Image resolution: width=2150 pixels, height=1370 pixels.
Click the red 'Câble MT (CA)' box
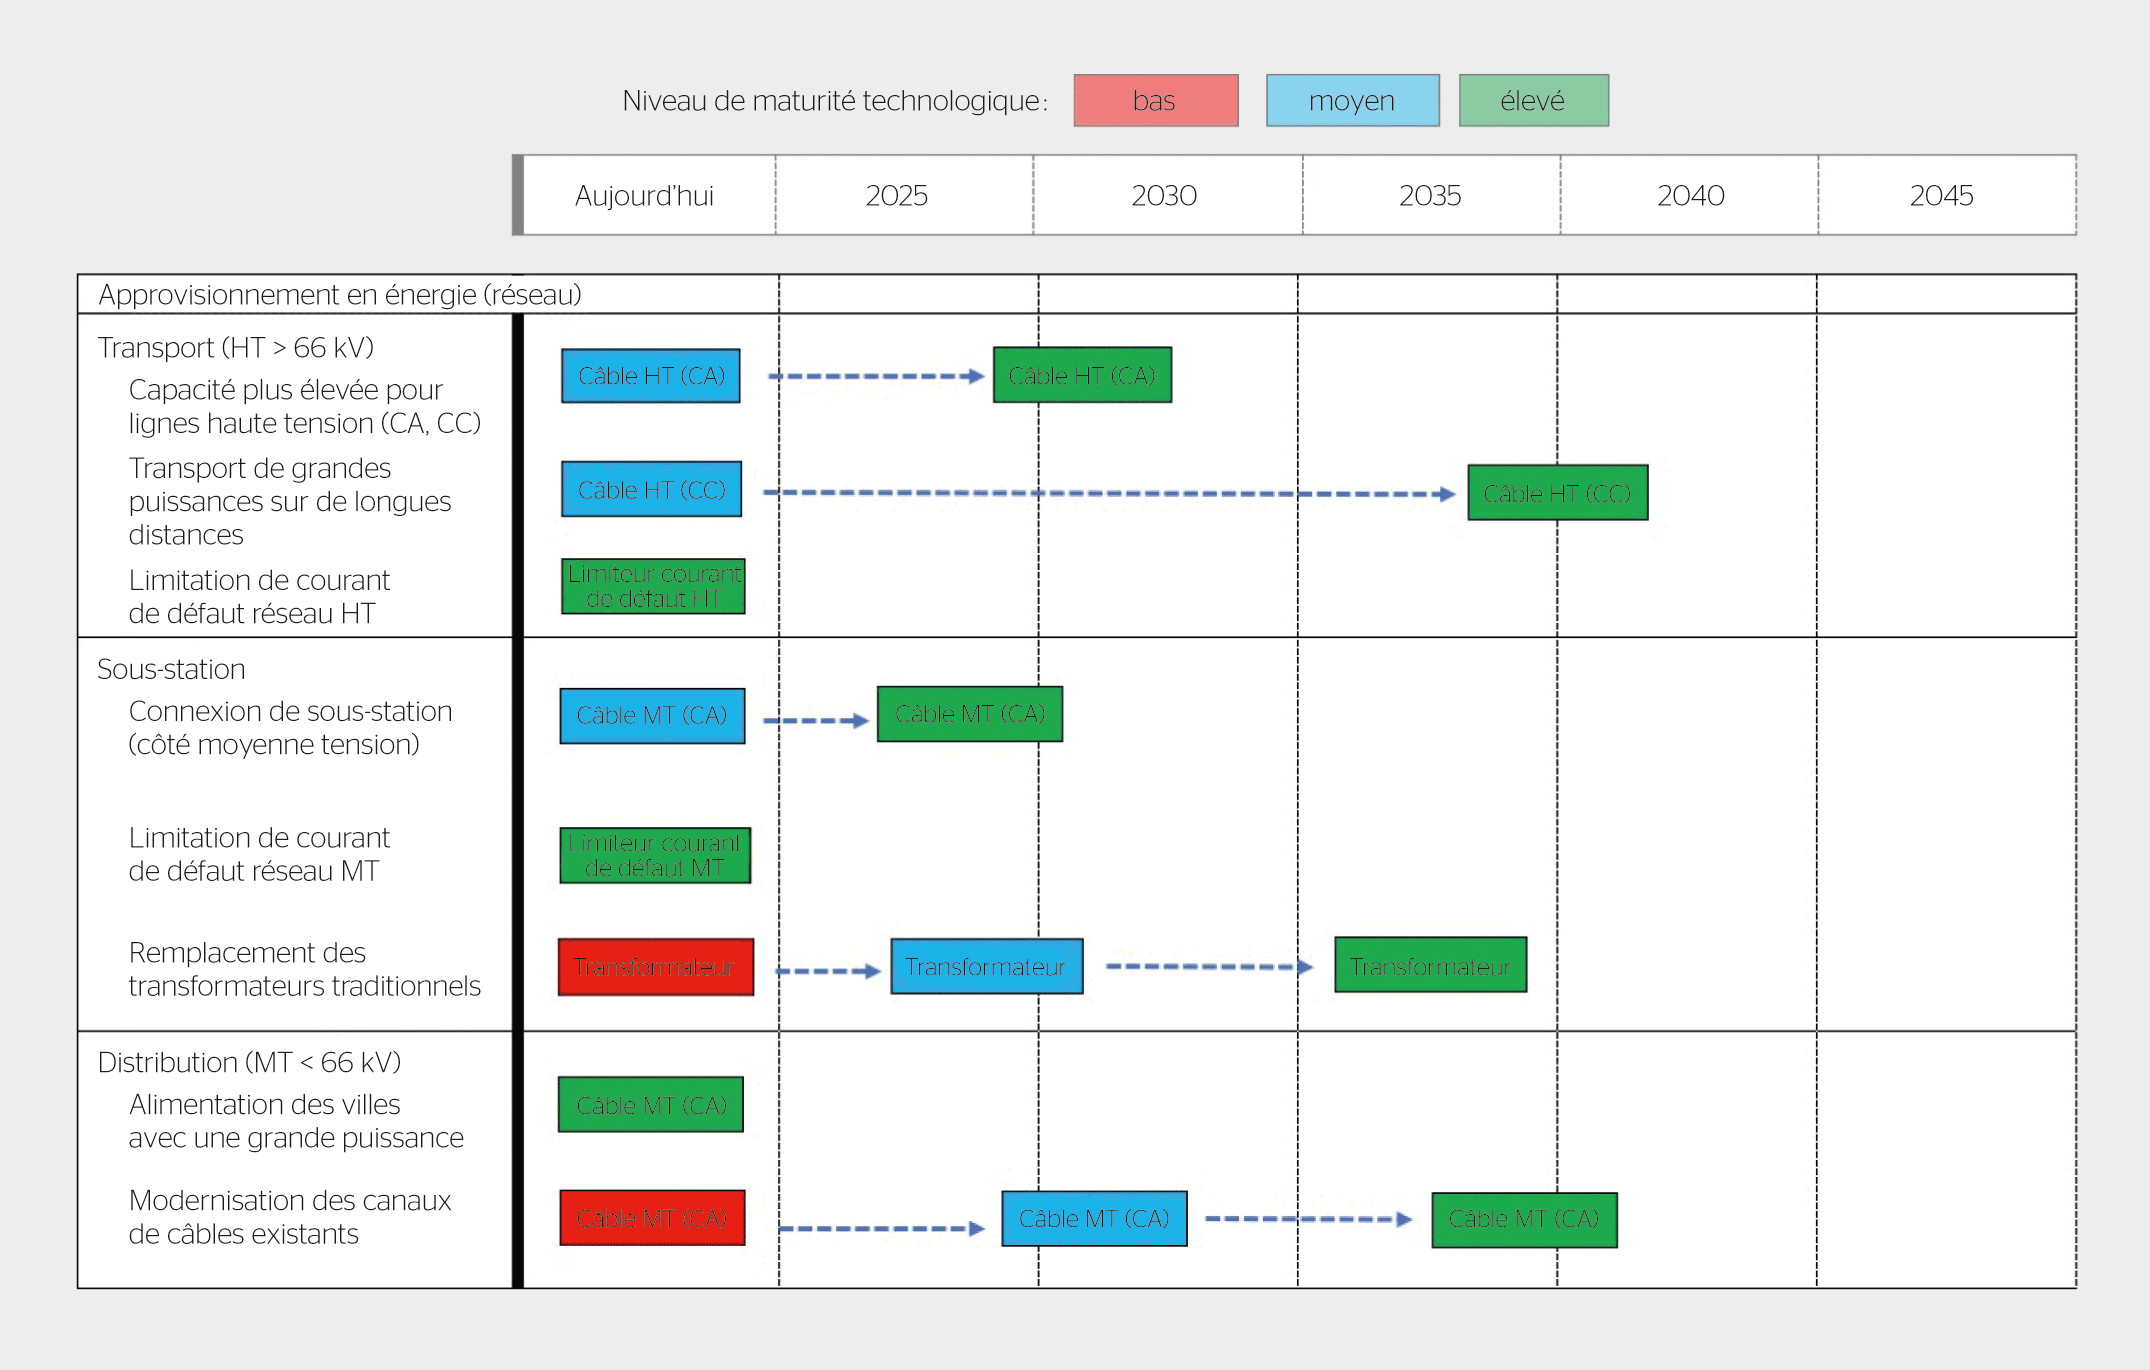pos(652,1218)
